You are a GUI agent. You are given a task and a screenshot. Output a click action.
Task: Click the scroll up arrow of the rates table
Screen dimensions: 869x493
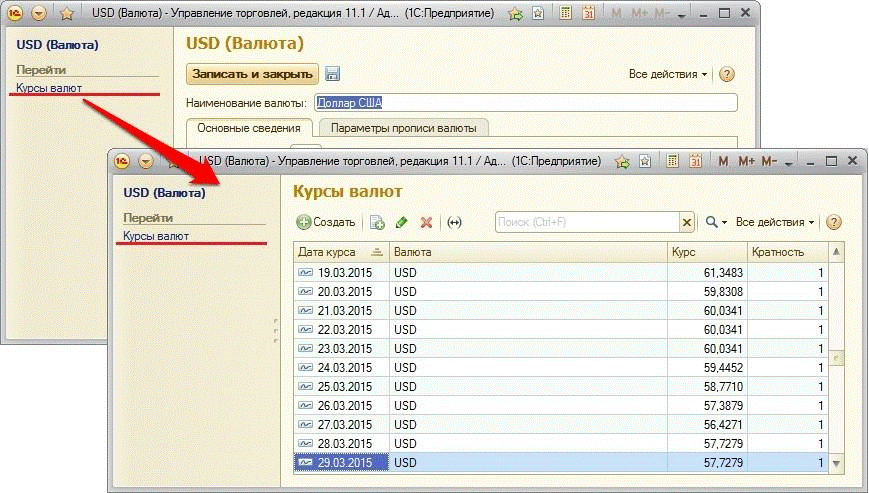[x=836, y=252]
